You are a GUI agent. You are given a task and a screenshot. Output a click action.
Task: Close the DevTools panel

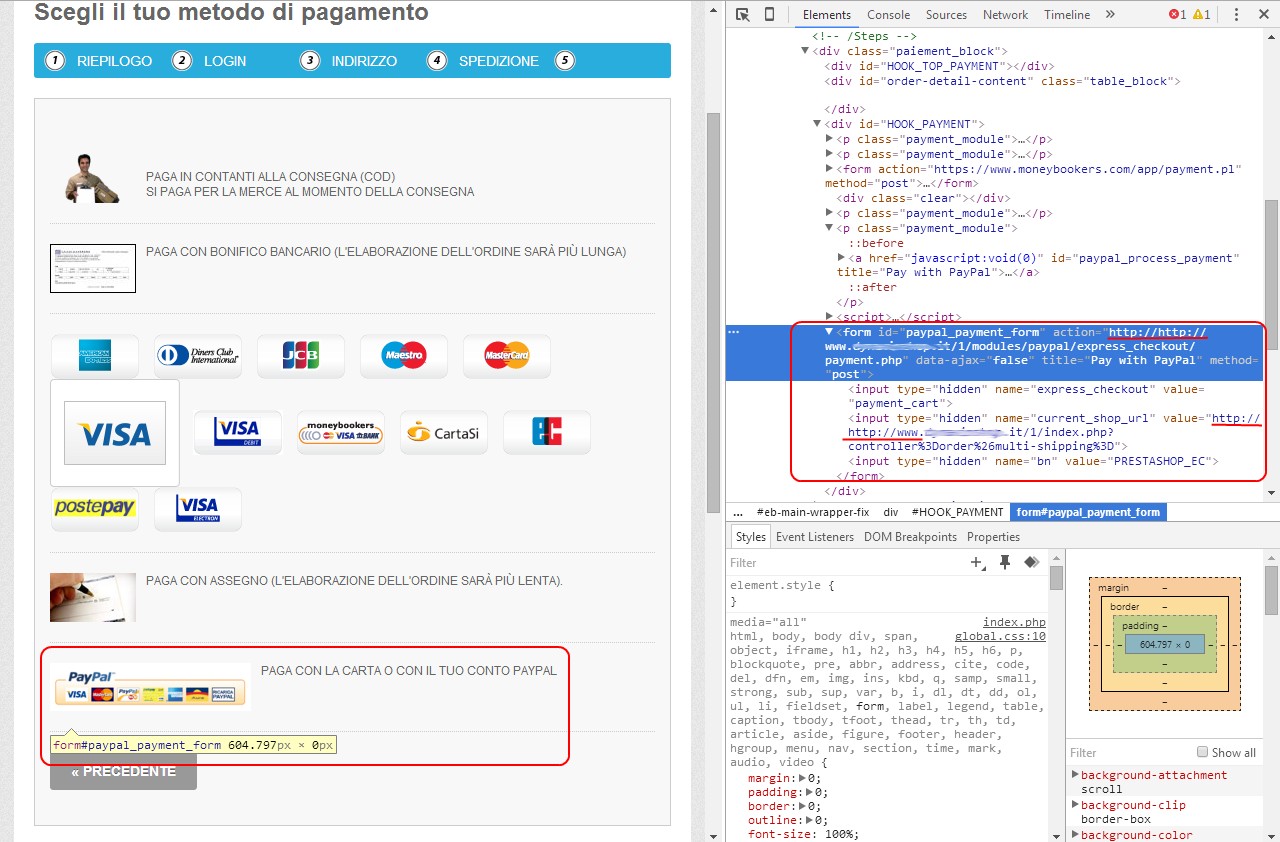click(x=1262, y=15)
